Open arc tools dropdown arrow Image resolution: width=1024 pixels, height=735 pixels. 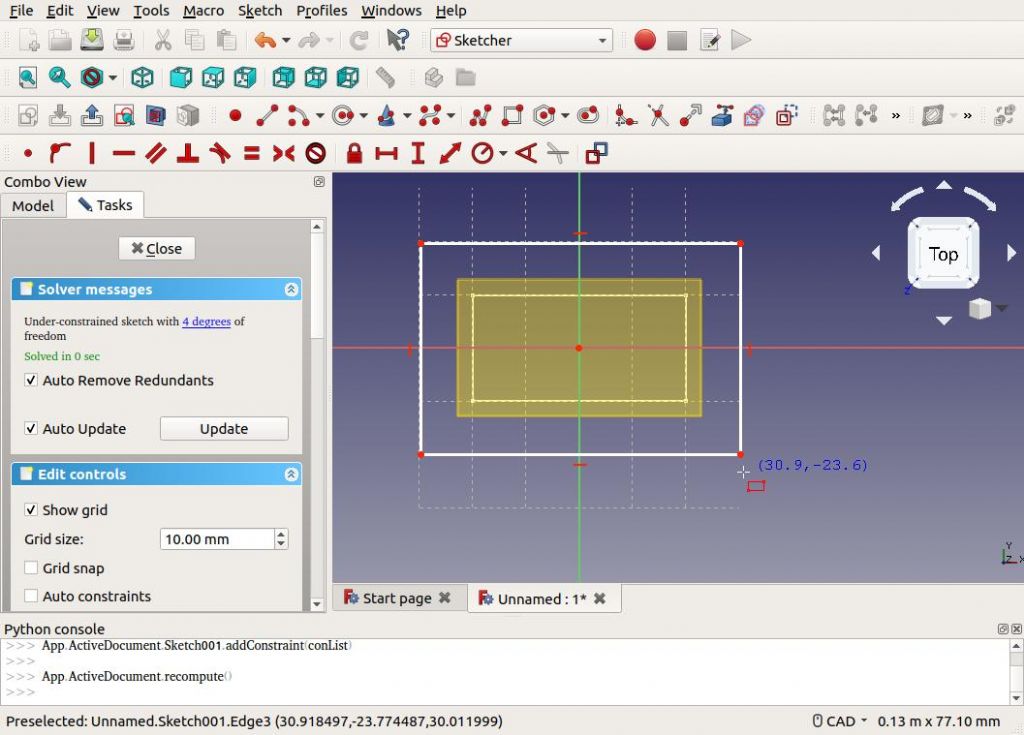(319, 116)
